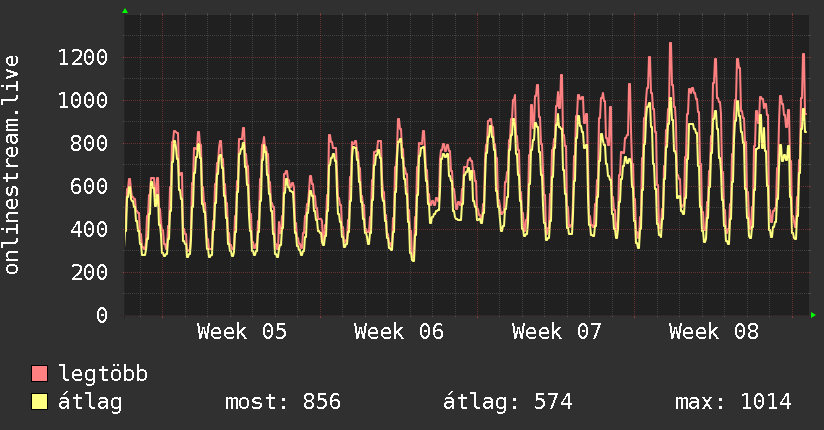The image size is (824, 430).
Task: Select the legtöbb legend label
Action: 103,374
